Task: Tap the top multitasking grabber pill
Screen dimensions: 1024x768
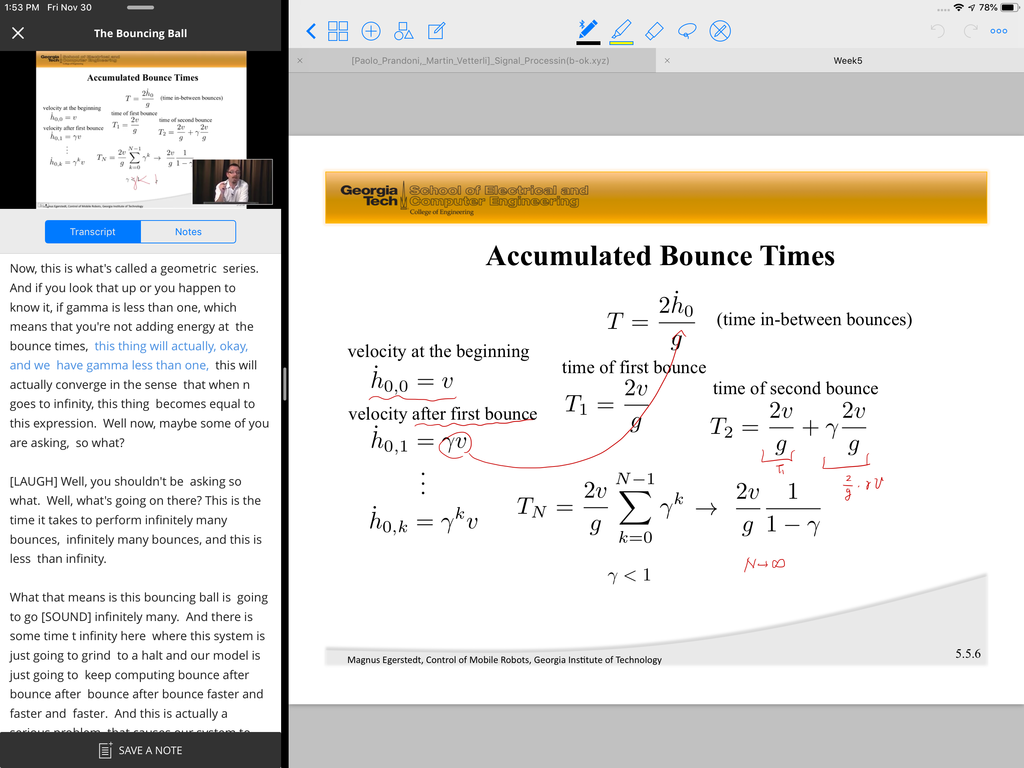Action: pos(140,8)
